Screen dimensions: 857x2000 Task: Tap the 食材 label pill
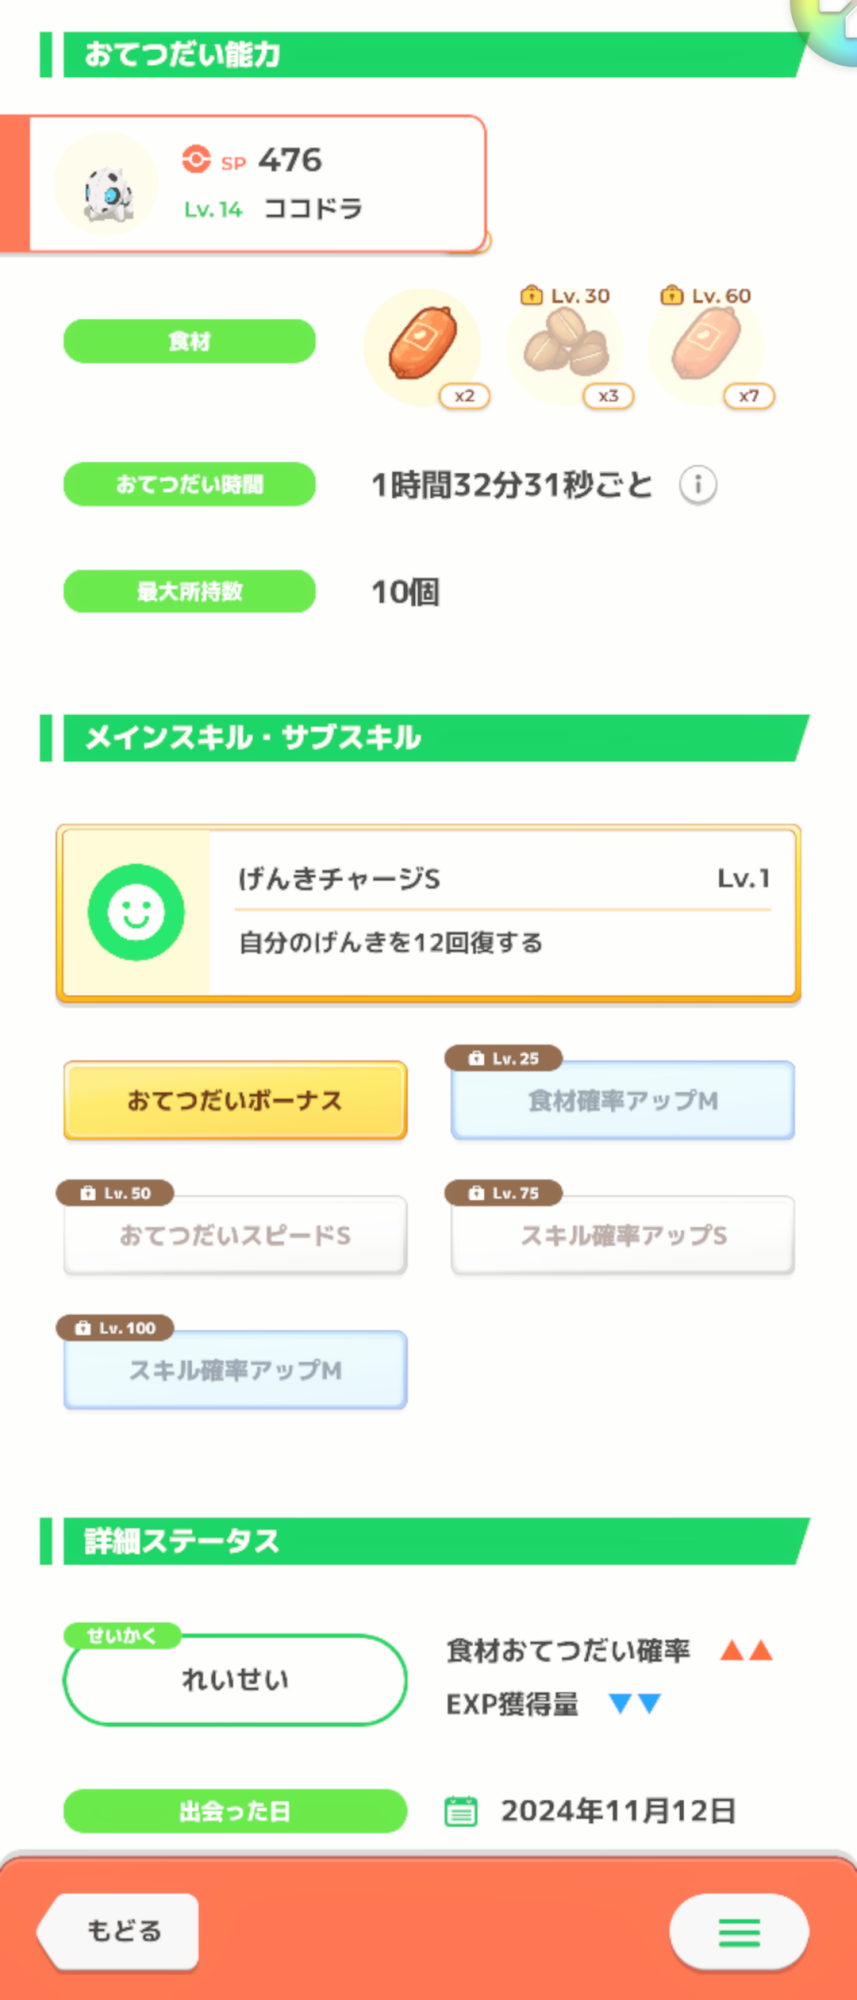[189, 342]
